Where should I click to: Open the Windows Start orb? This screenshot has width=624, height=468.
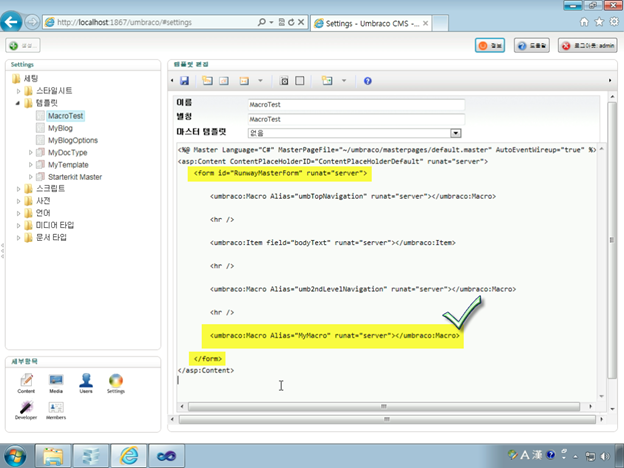click(x=15, y=456)
